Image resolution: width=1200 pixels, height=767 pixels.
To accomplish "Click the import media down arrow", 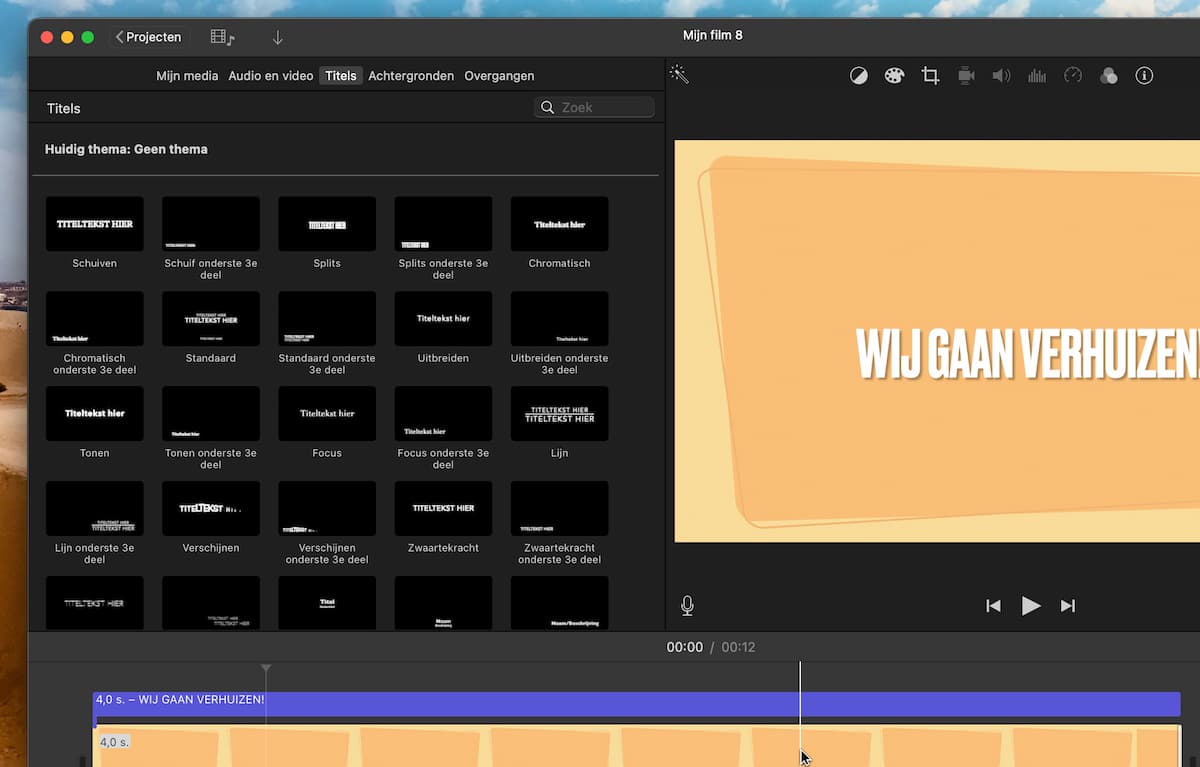I will (278, 37).
